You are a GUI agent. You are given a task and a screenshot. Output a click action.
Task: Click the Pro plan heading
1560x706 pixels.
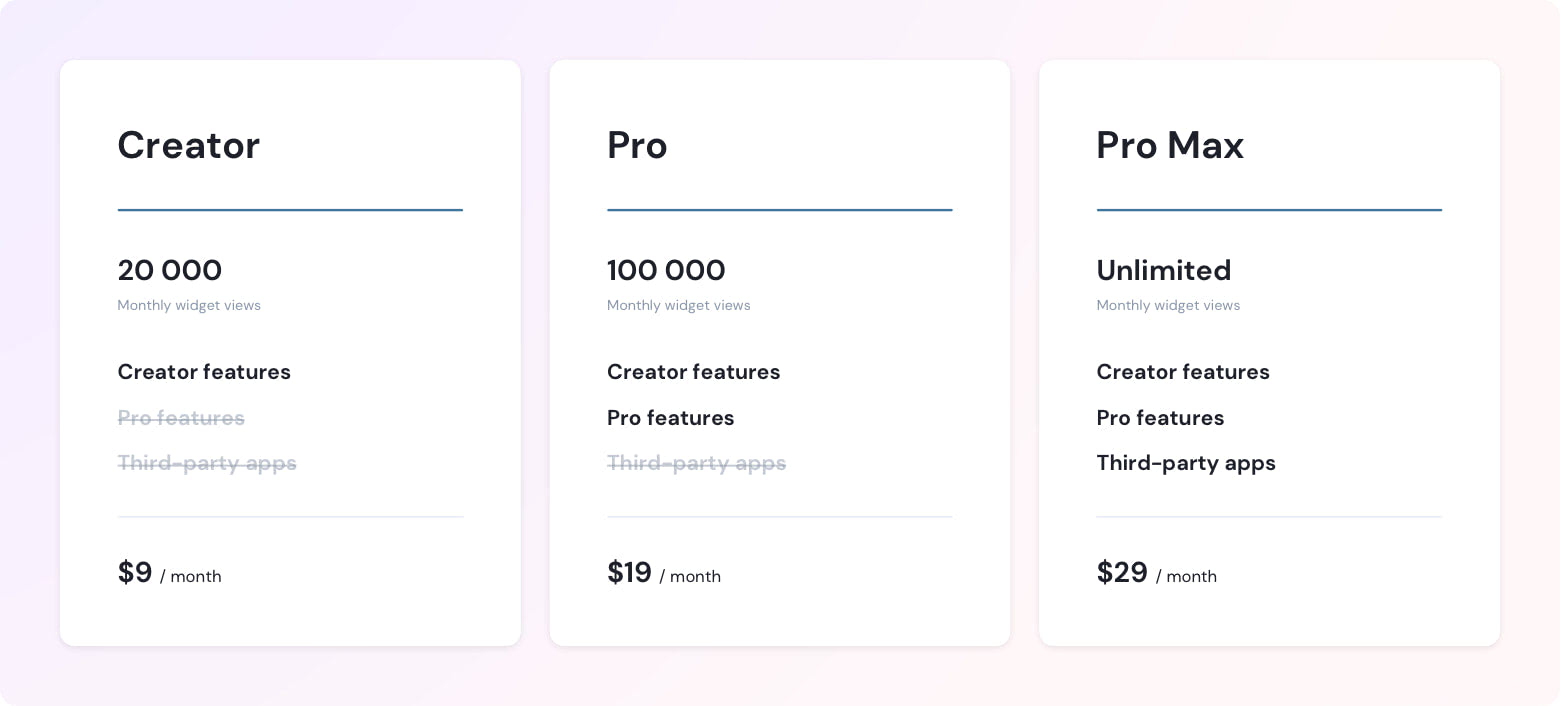(637, 145)
